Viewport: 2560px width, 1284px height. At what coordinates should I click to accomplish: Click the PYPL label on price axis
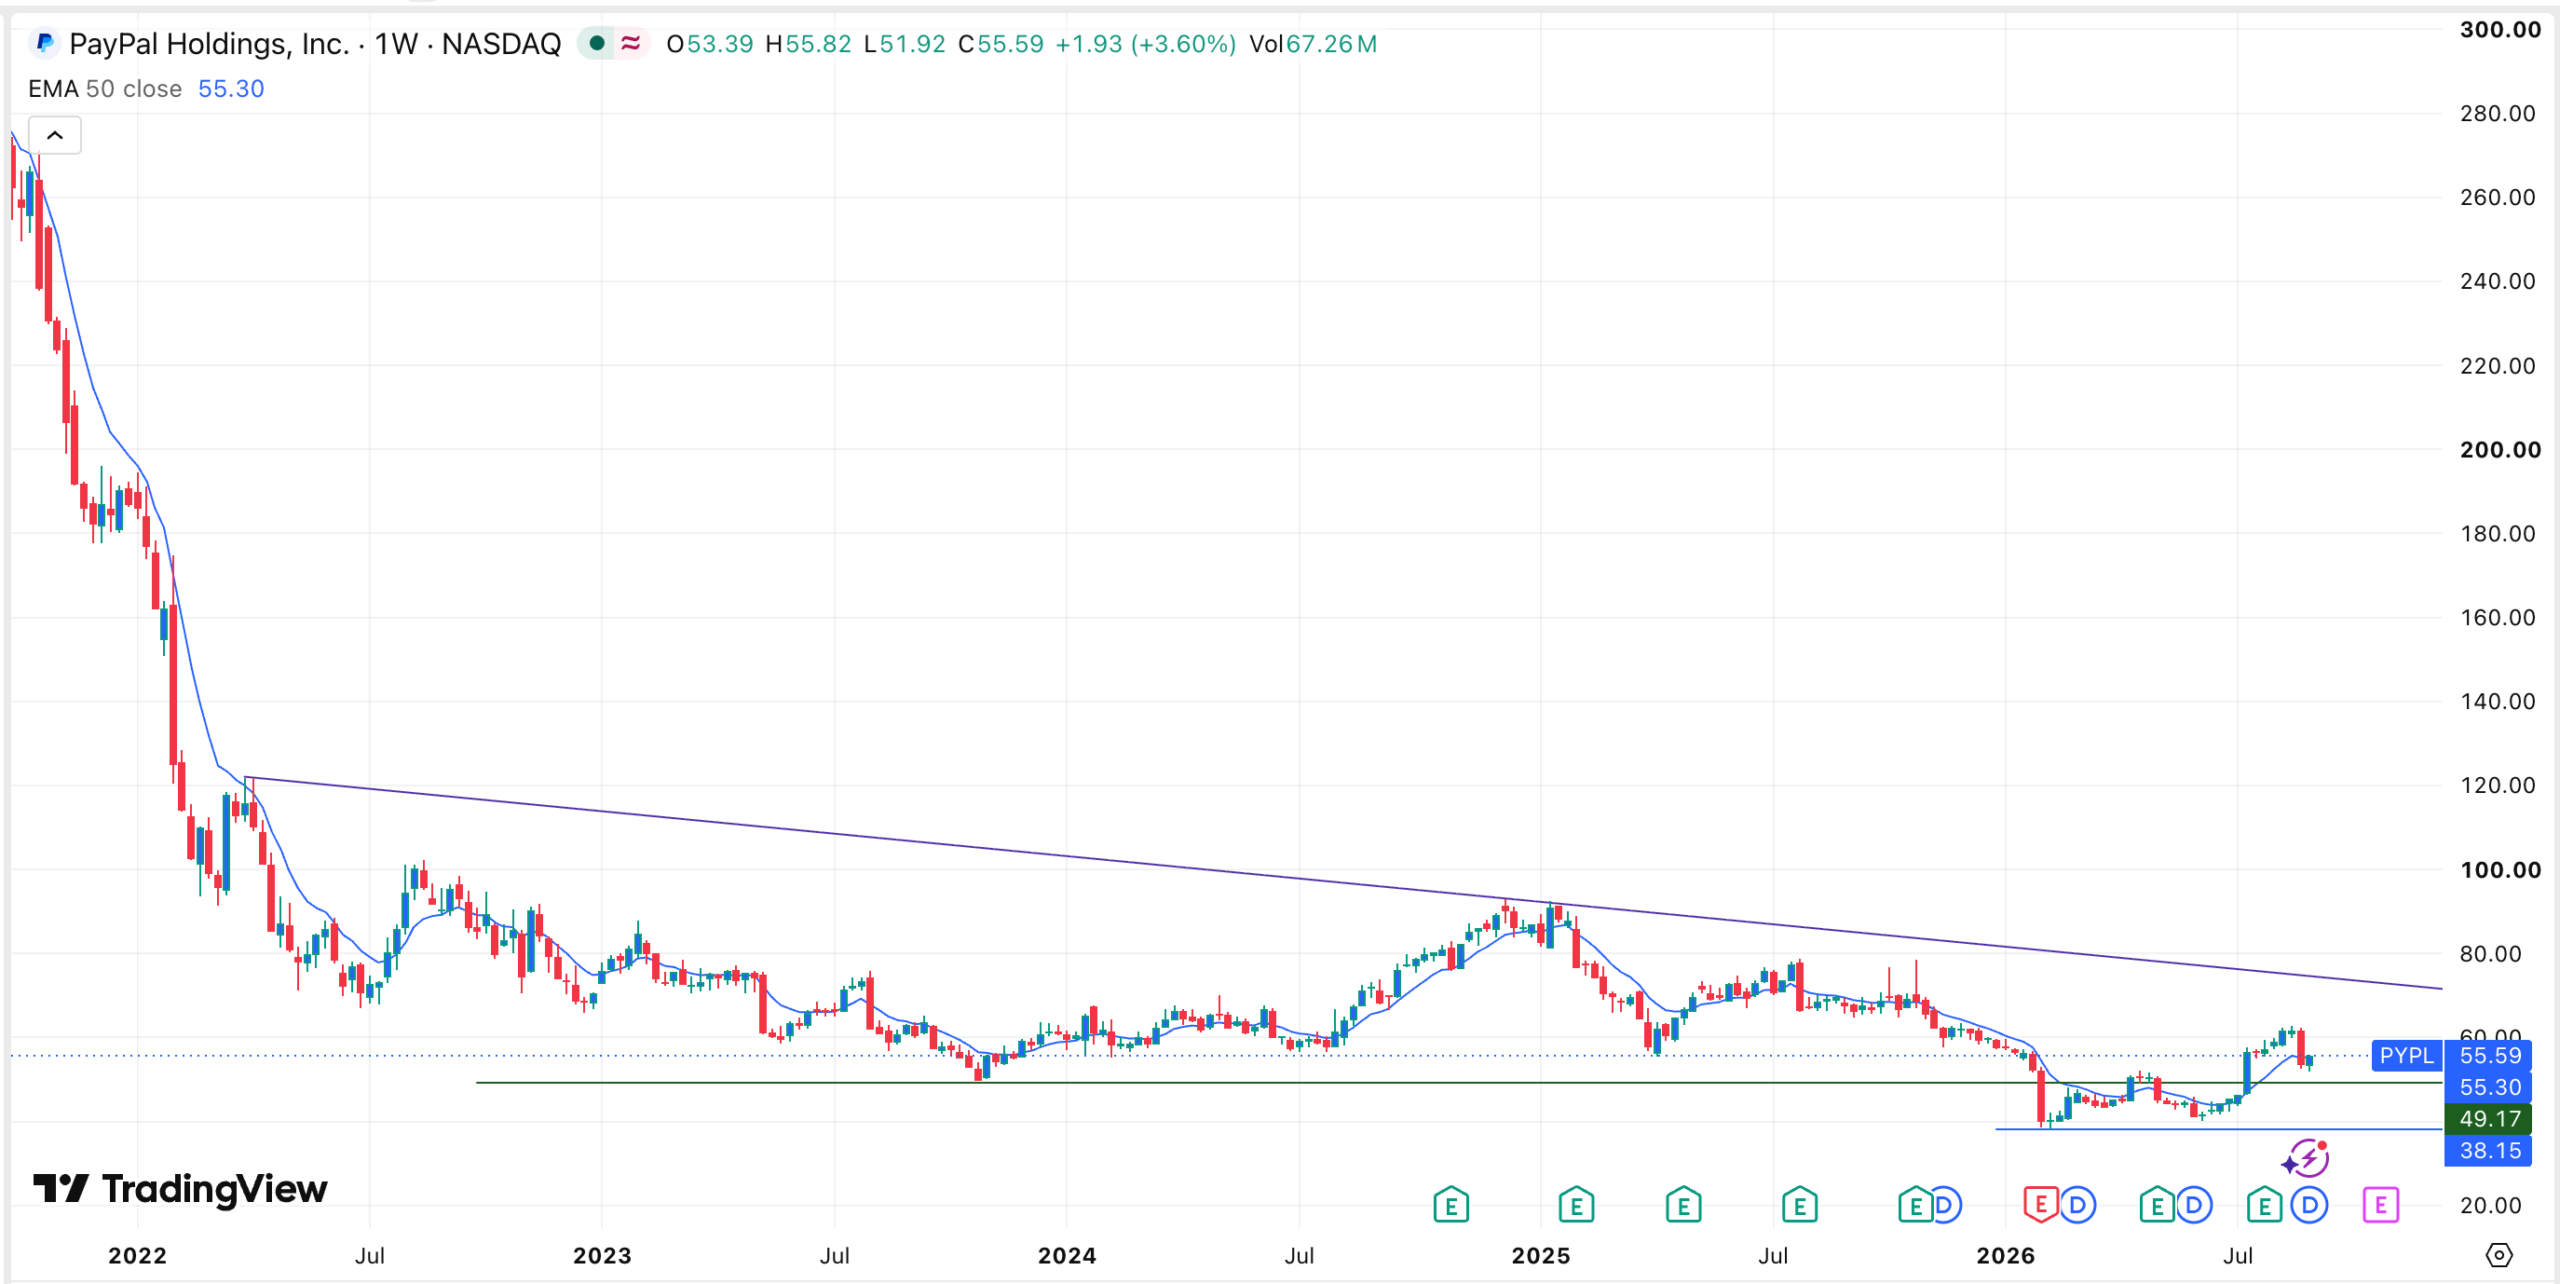[x=2406, y=1056]
